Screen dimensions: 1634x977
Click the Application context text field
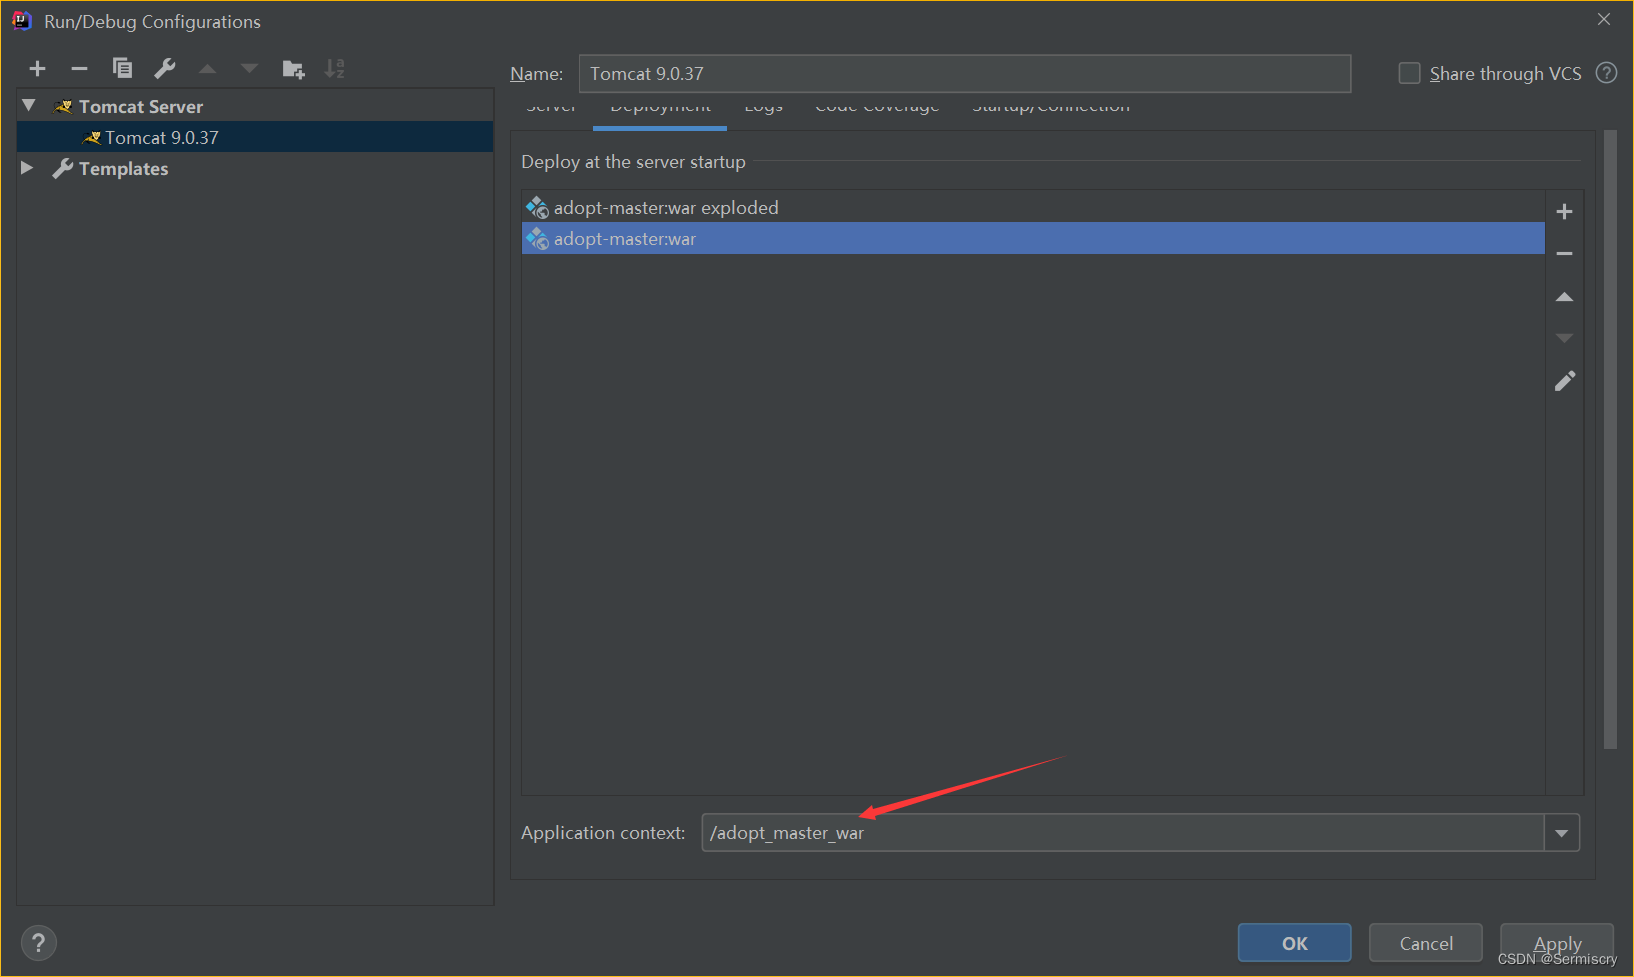point(1123,833)
